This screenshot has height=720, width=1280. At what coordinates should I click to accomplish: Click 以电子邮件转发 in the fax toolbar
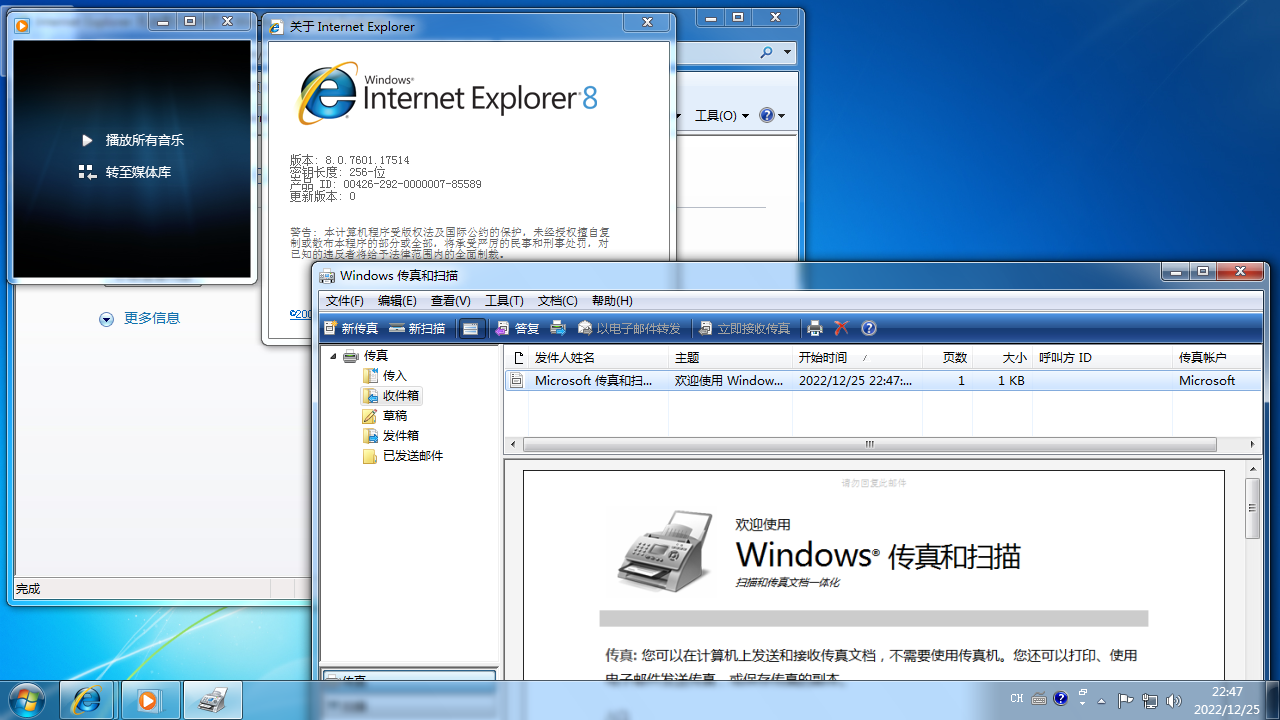(629, 328)
